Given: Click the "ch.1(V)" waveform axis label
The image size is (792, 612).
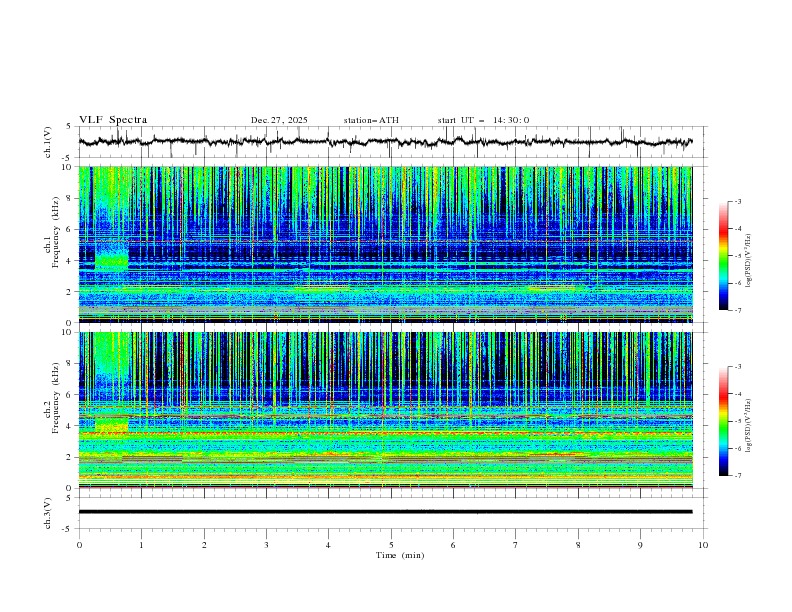Looking at the screenshot, I should click(x=48, y=142).
